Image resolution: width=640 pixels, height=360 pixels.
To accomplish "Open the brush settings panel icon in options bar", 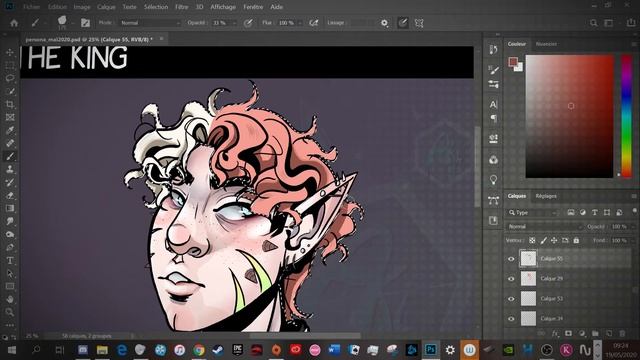I will [85, 23].
